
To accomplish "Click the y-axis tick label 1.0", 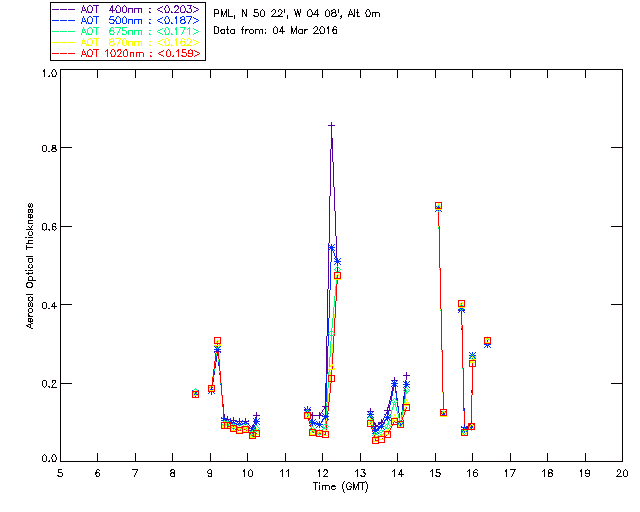I will coord(49,73).
